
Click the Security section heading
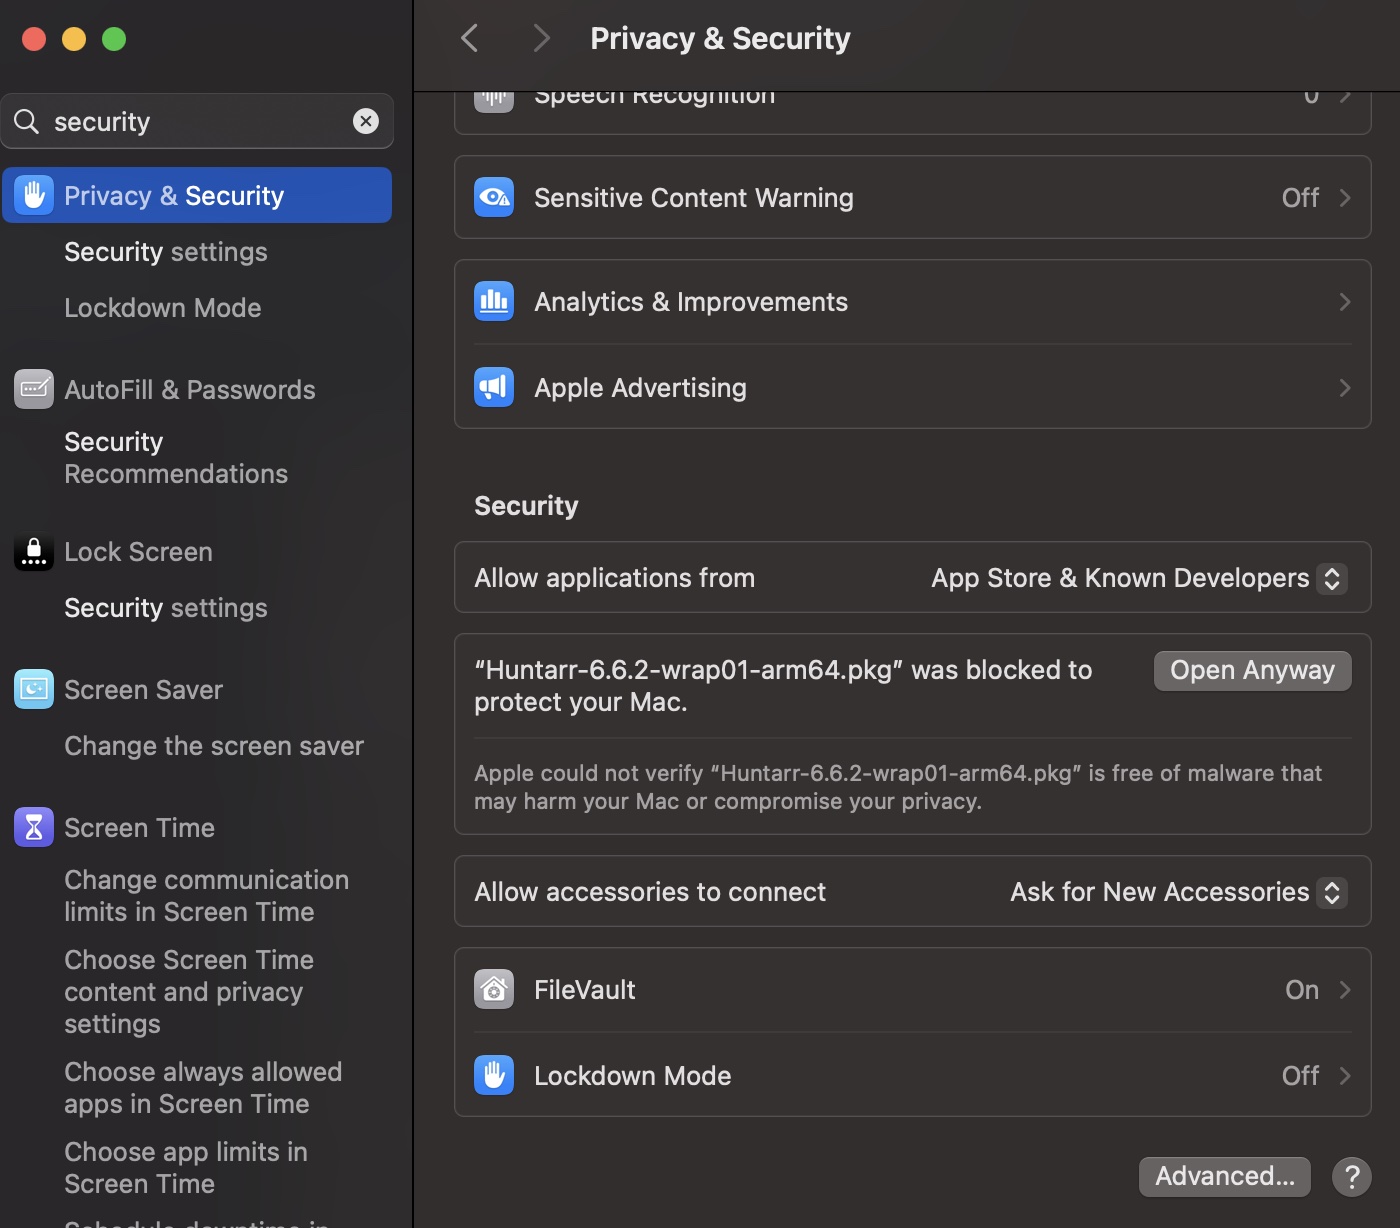pyautogui.click(x=526, y=506)
